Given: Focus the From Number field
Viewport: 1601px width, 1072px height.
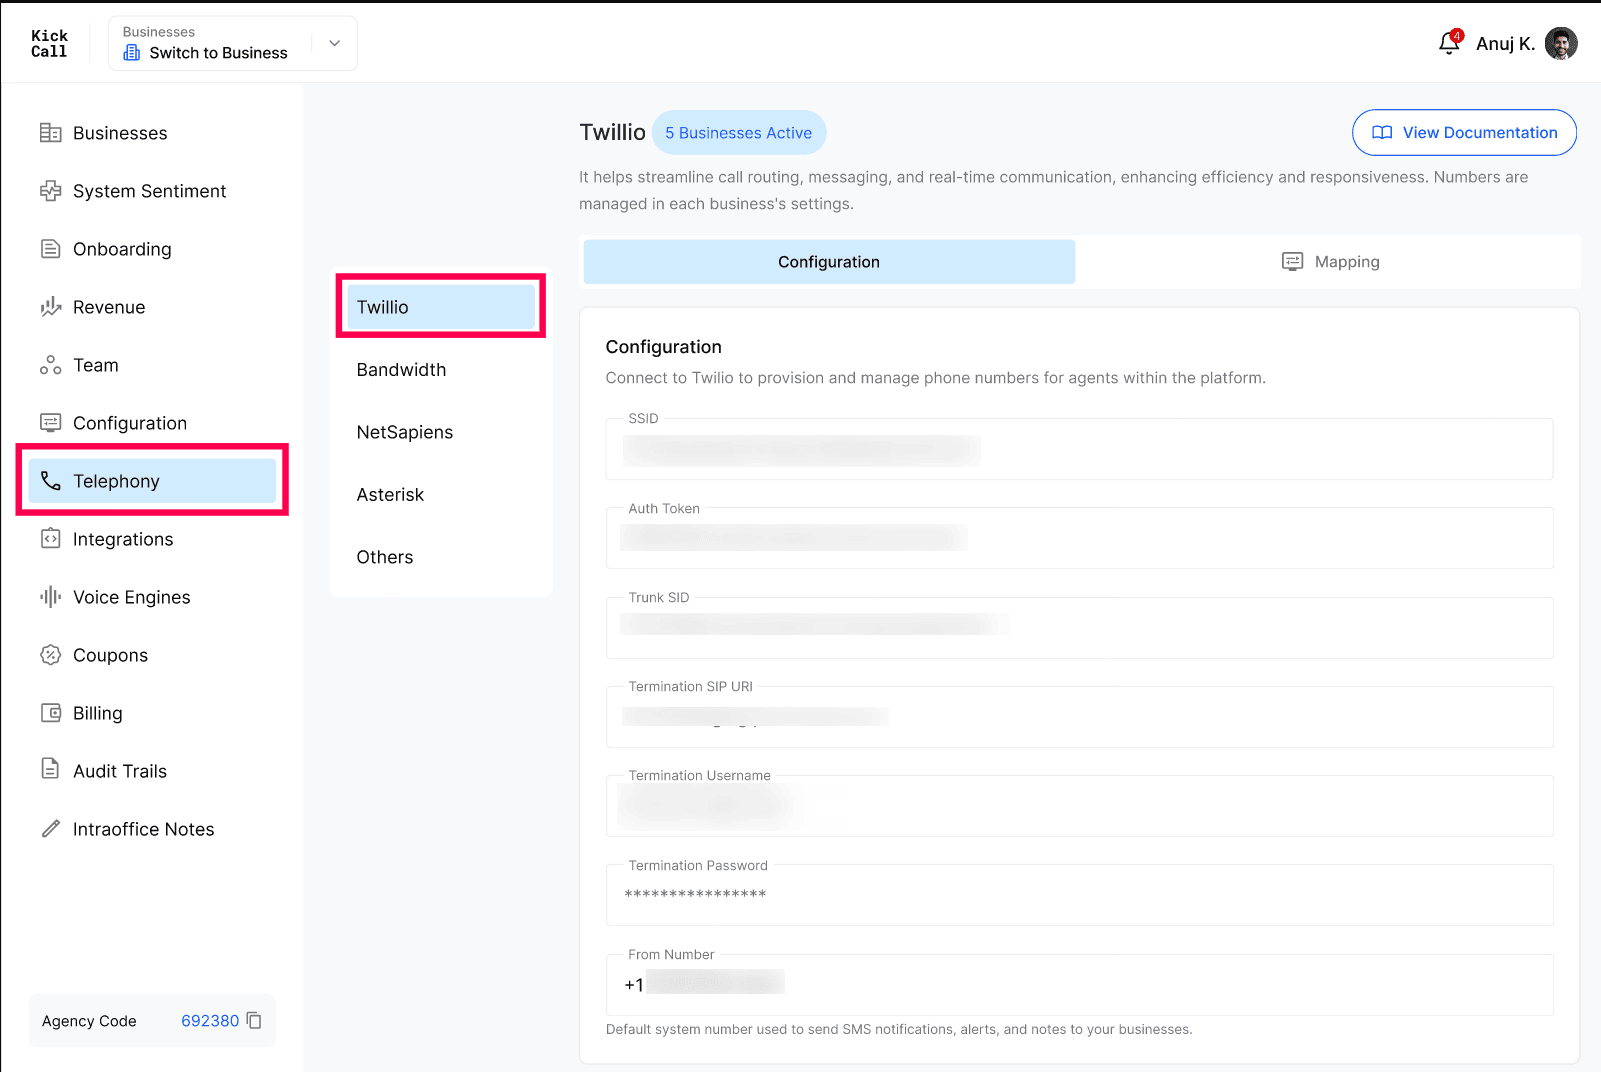Looking at the screenshot, I should (x=1079, y=985).
